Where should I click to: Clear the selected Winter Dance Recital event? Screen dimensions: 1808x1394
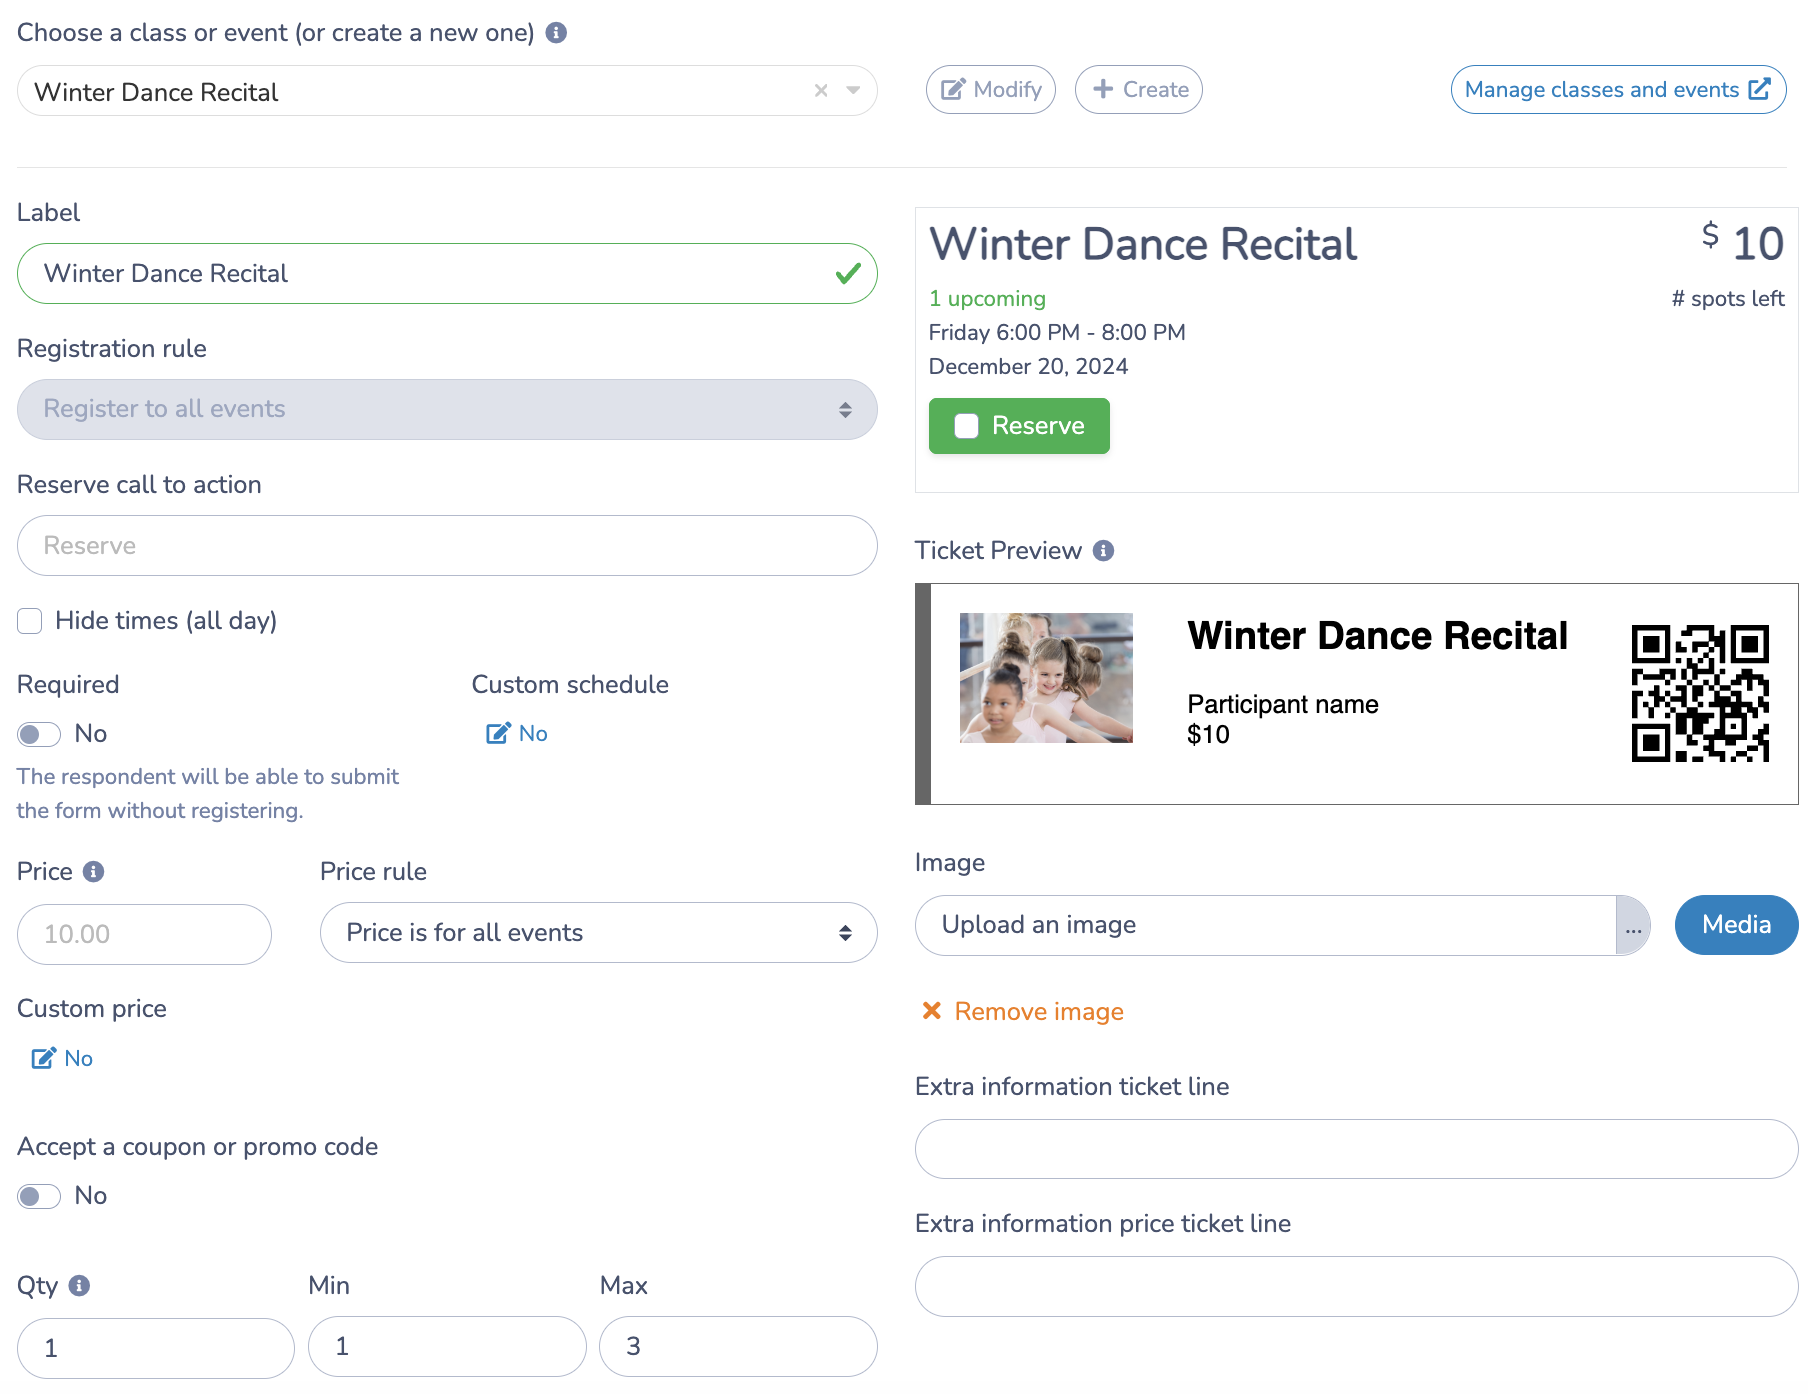pyautogui.click(x=821, y=91)
